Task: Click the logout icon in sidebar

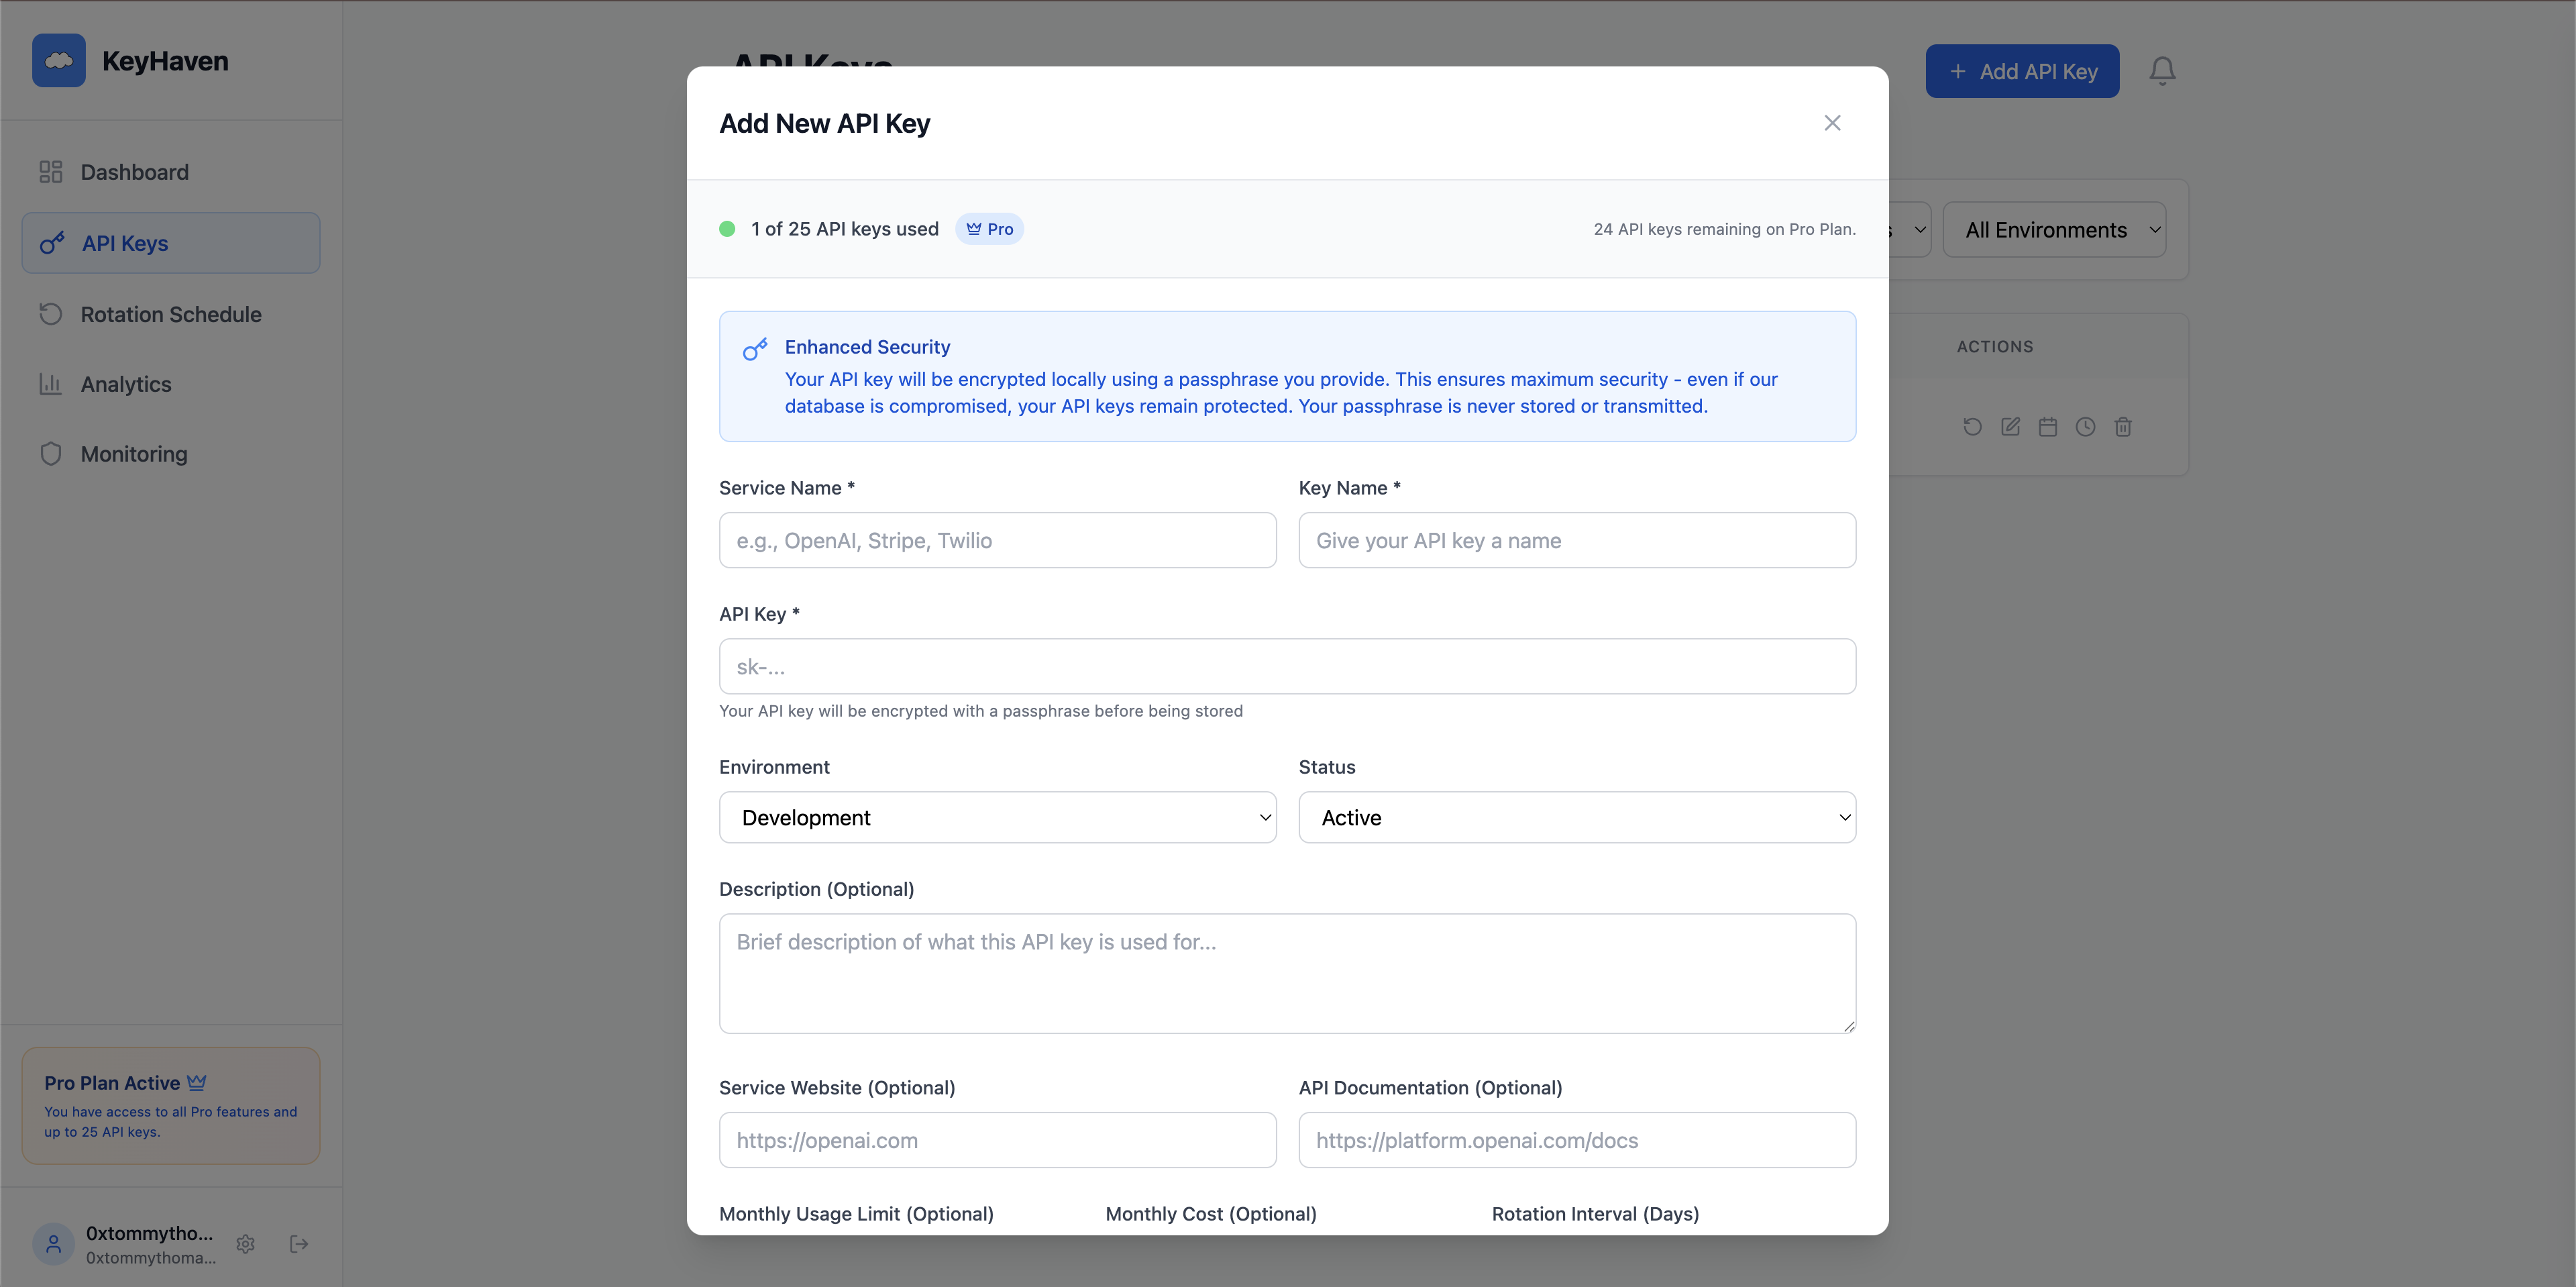Action: 299,1244
